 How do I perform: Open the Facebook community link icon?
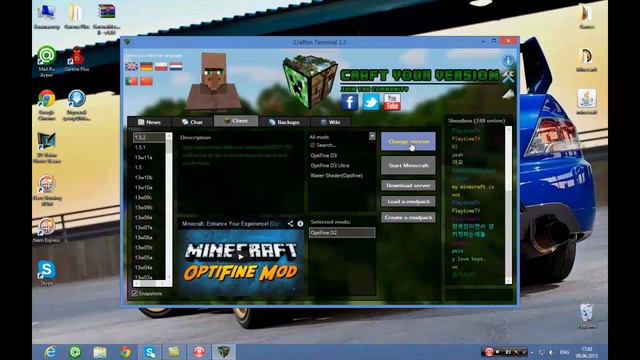(x=350, y=102)
